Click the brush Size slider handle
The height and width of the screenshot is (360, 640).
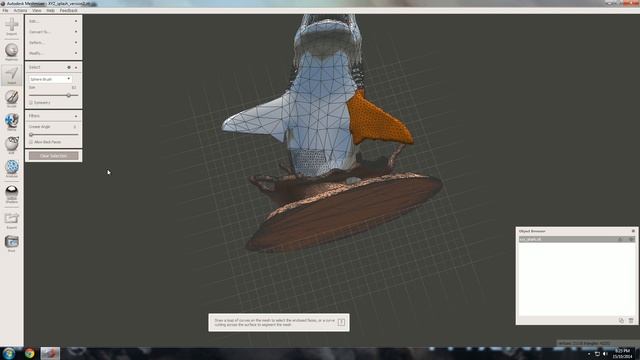(x=69, y=95)
